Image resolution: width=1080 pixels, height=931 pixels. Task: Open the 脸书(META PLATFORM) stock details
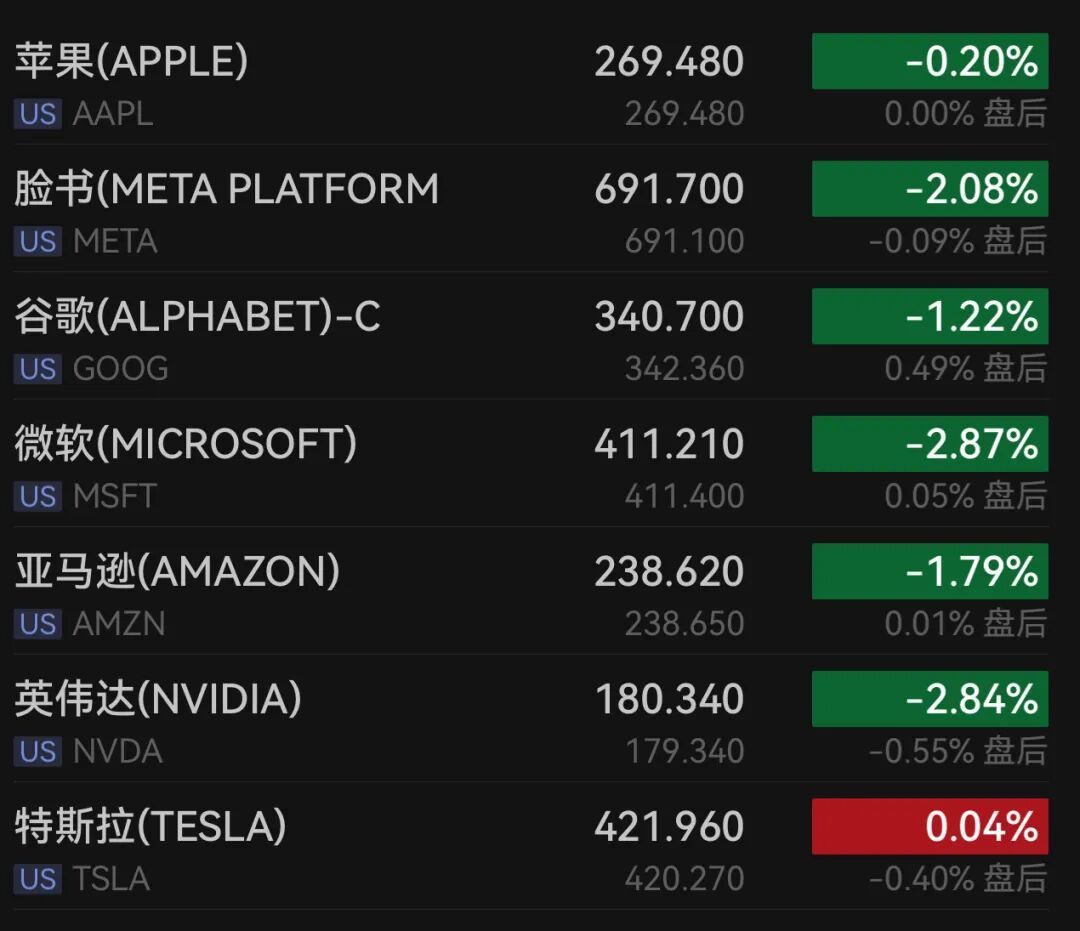coord(226,189)
